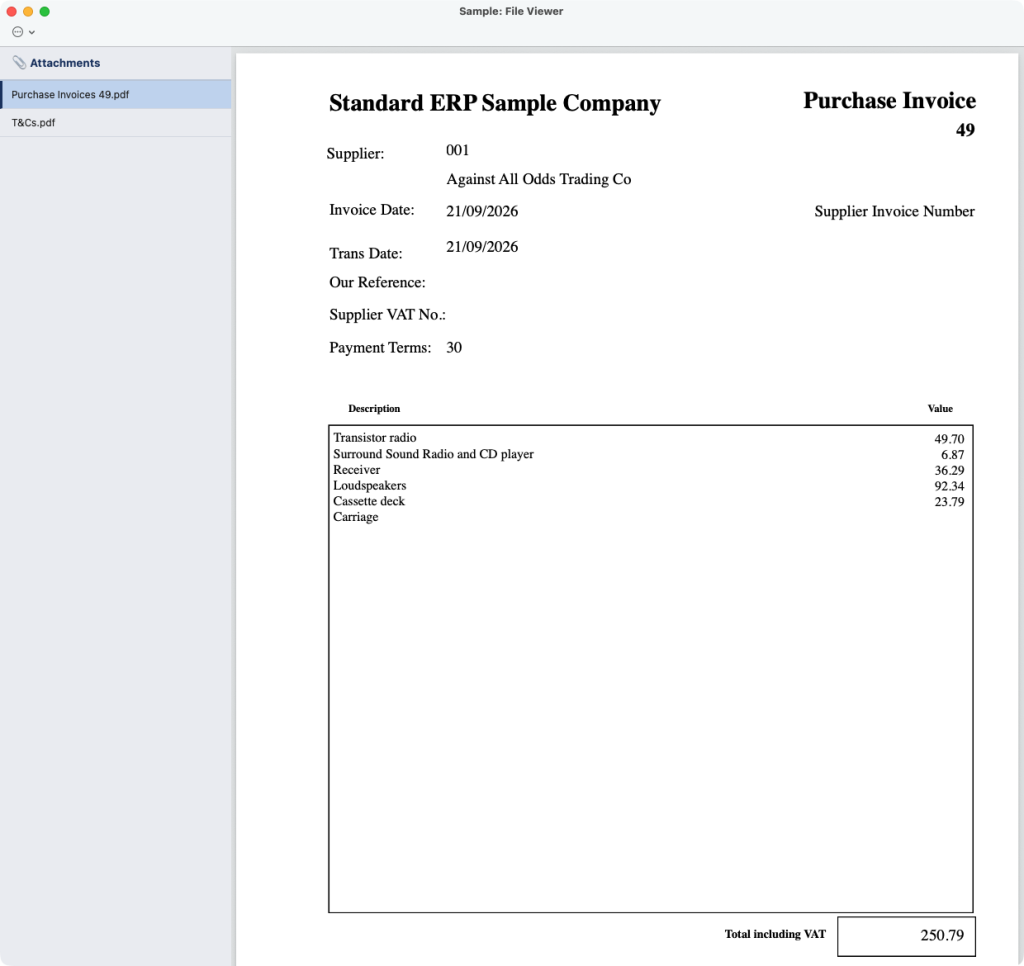Click the Loudspeakers line item
1024x966 pixels.
pos(369,485)
